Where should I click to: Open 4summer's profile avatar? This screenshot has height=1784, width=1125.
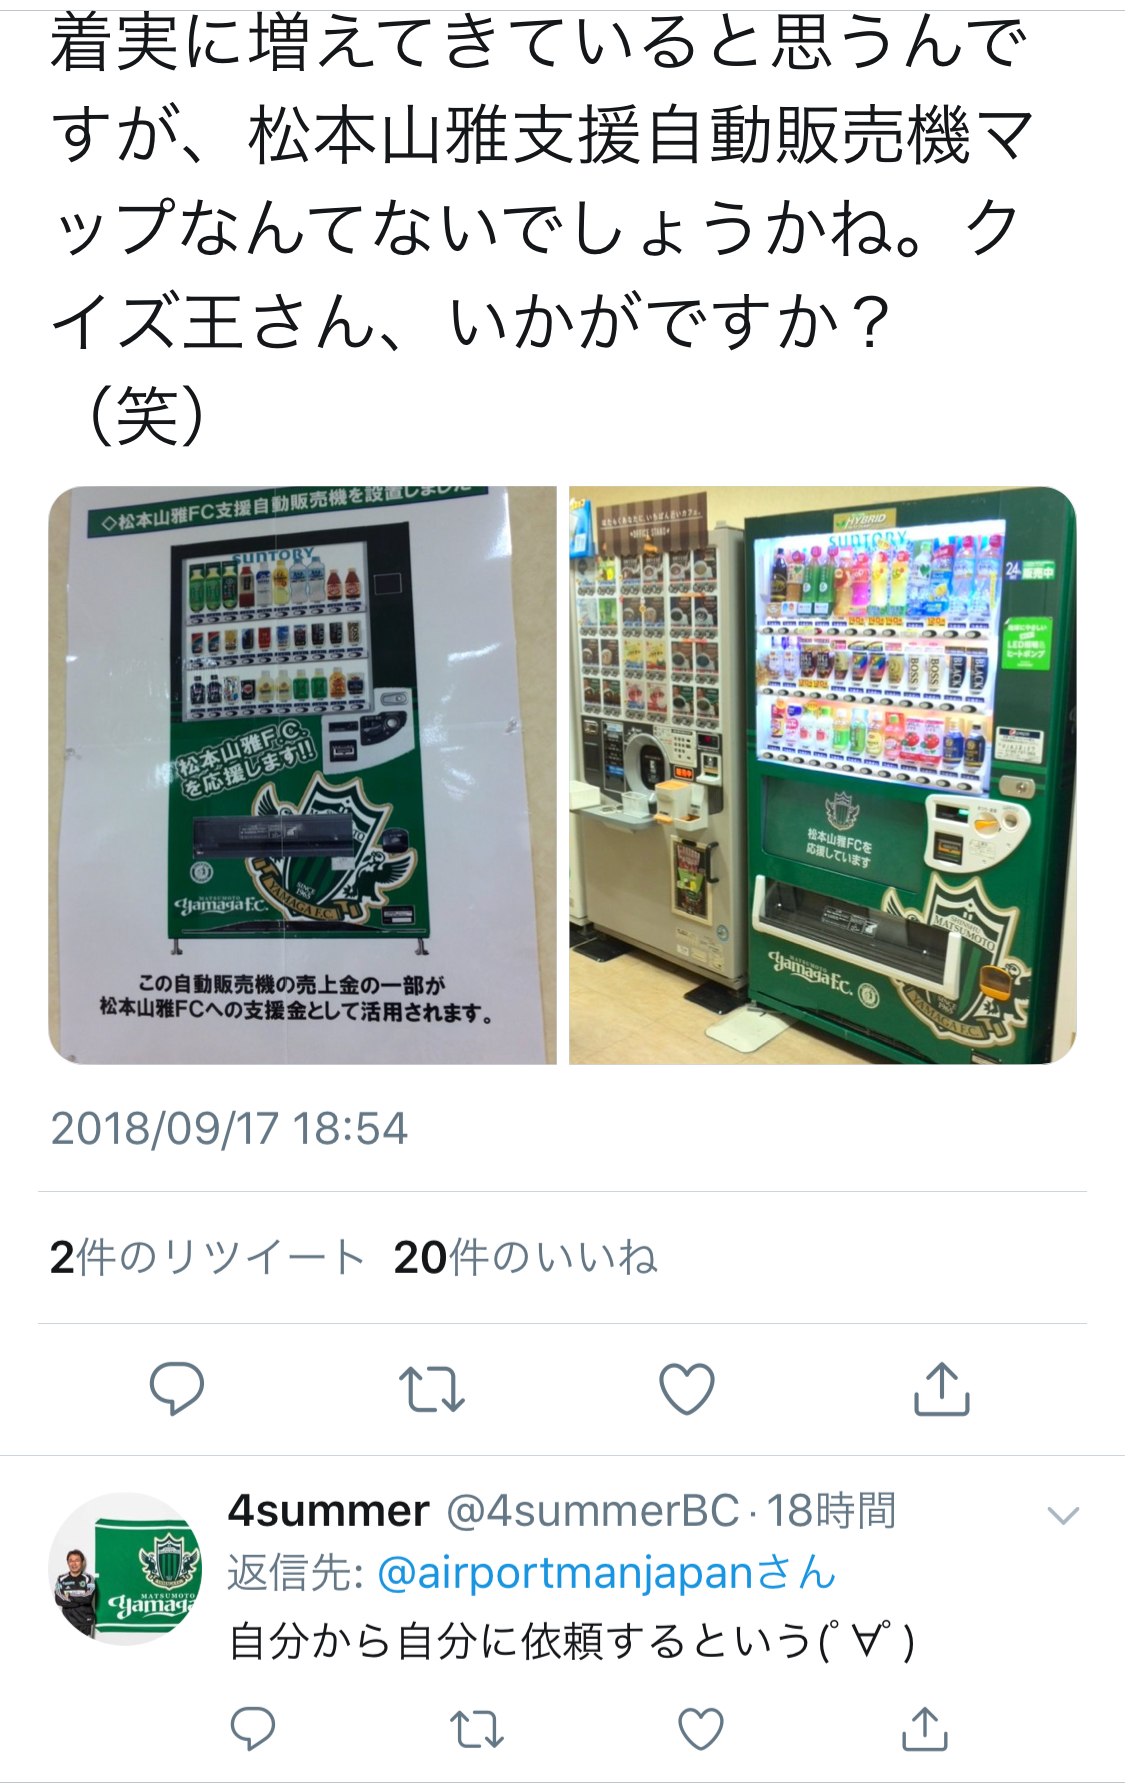pos(125,1568)
